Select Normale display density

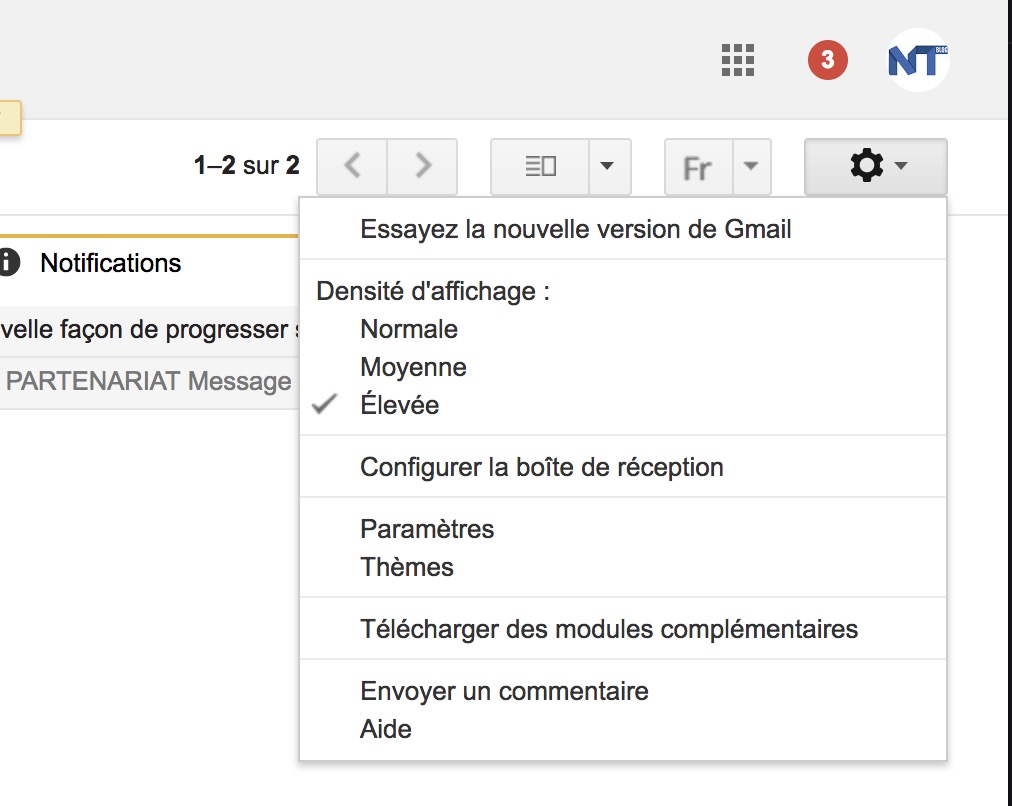click(408, 328)
